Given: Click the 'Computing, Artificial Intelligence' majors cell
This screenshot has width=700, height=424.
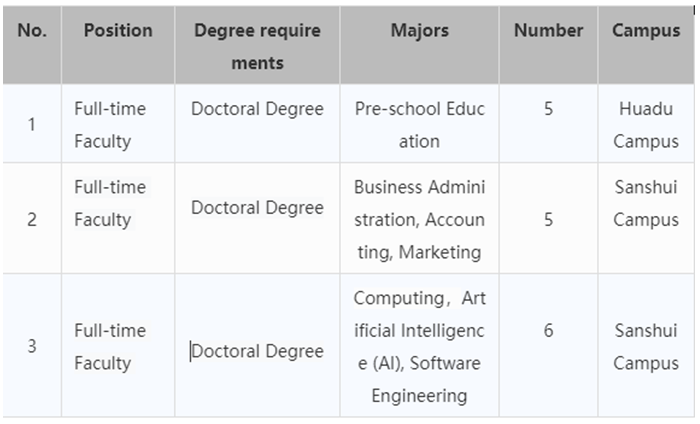Looking at the screenshot, I should pos(420,345).
